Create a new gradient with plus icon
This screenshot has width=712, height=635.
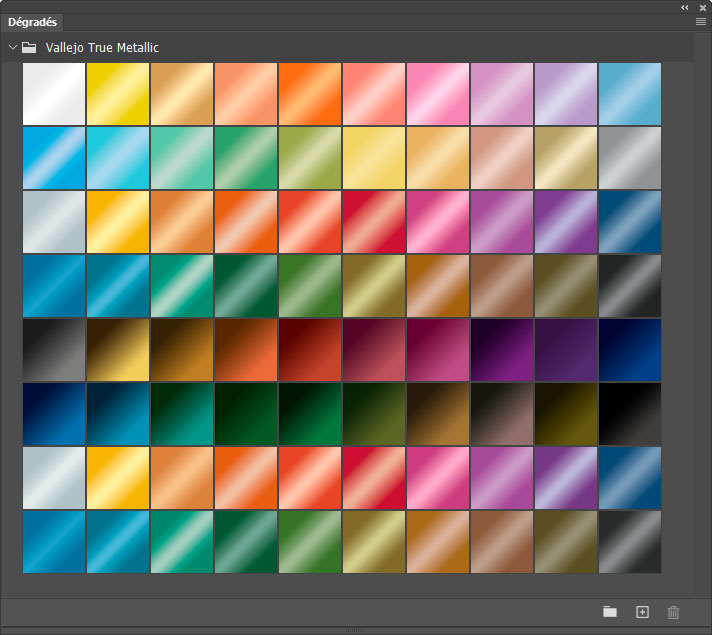coord(642,612)
